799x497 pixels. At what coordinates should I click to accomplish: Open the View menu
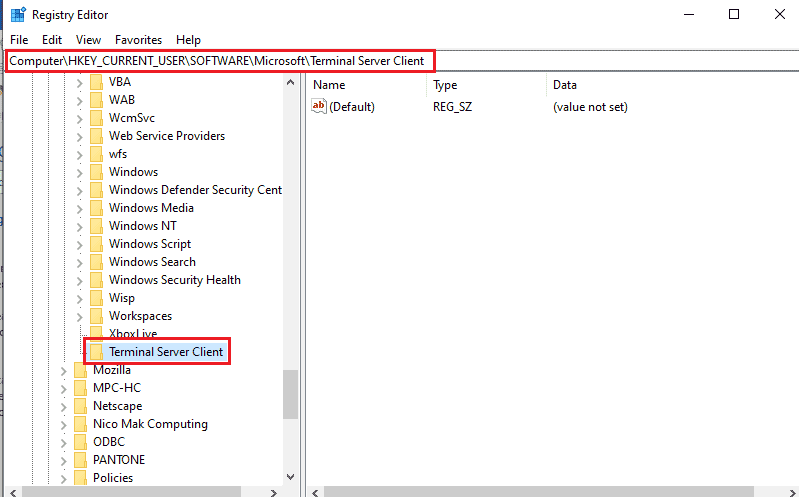coord(88,40)
